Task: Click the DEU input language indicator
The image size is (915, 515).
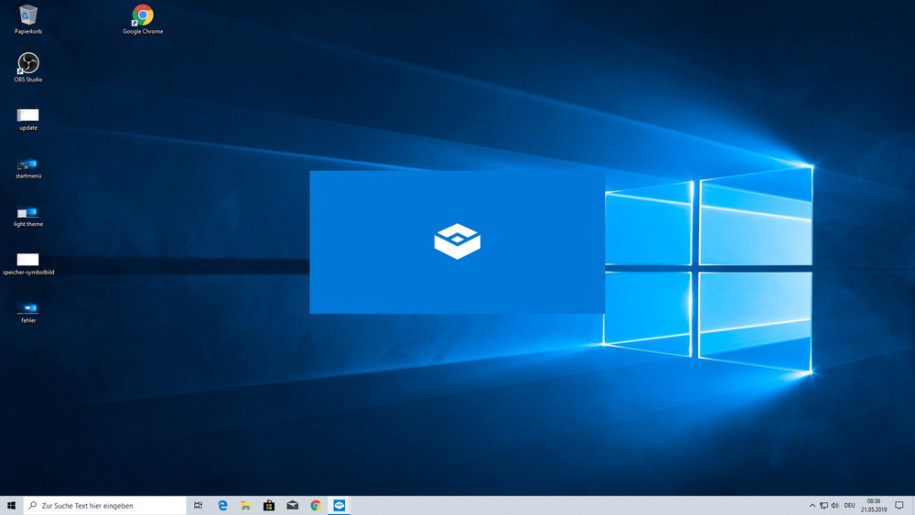Action: click(x=850, y=506)
